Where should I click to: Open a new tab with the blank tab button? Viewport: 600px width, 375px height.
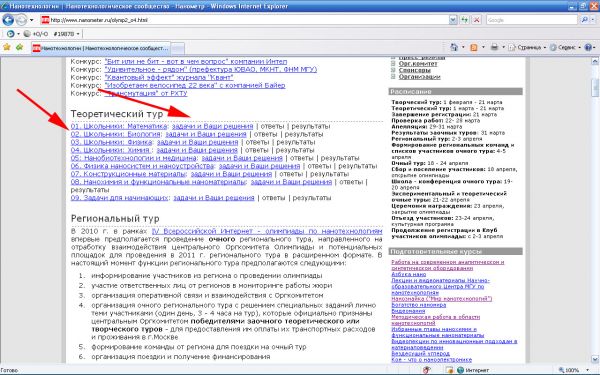[177, 49]
